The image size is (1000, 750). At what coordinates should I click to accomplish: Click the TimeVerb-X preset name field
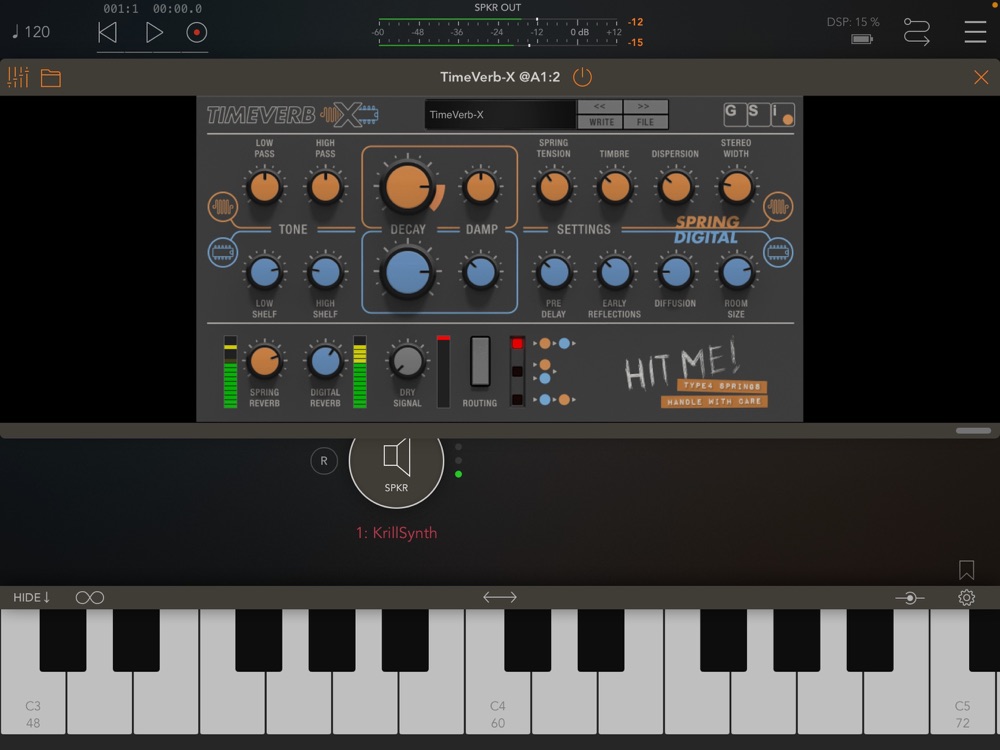tap(500, 115)
